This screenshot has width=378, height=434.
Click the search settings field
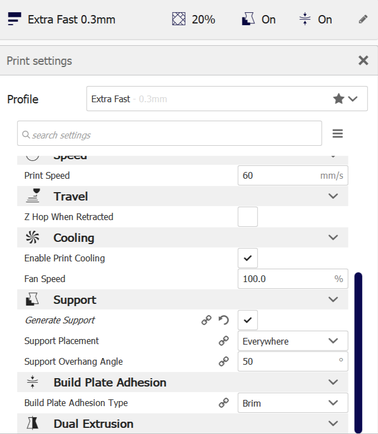point(169,133)
